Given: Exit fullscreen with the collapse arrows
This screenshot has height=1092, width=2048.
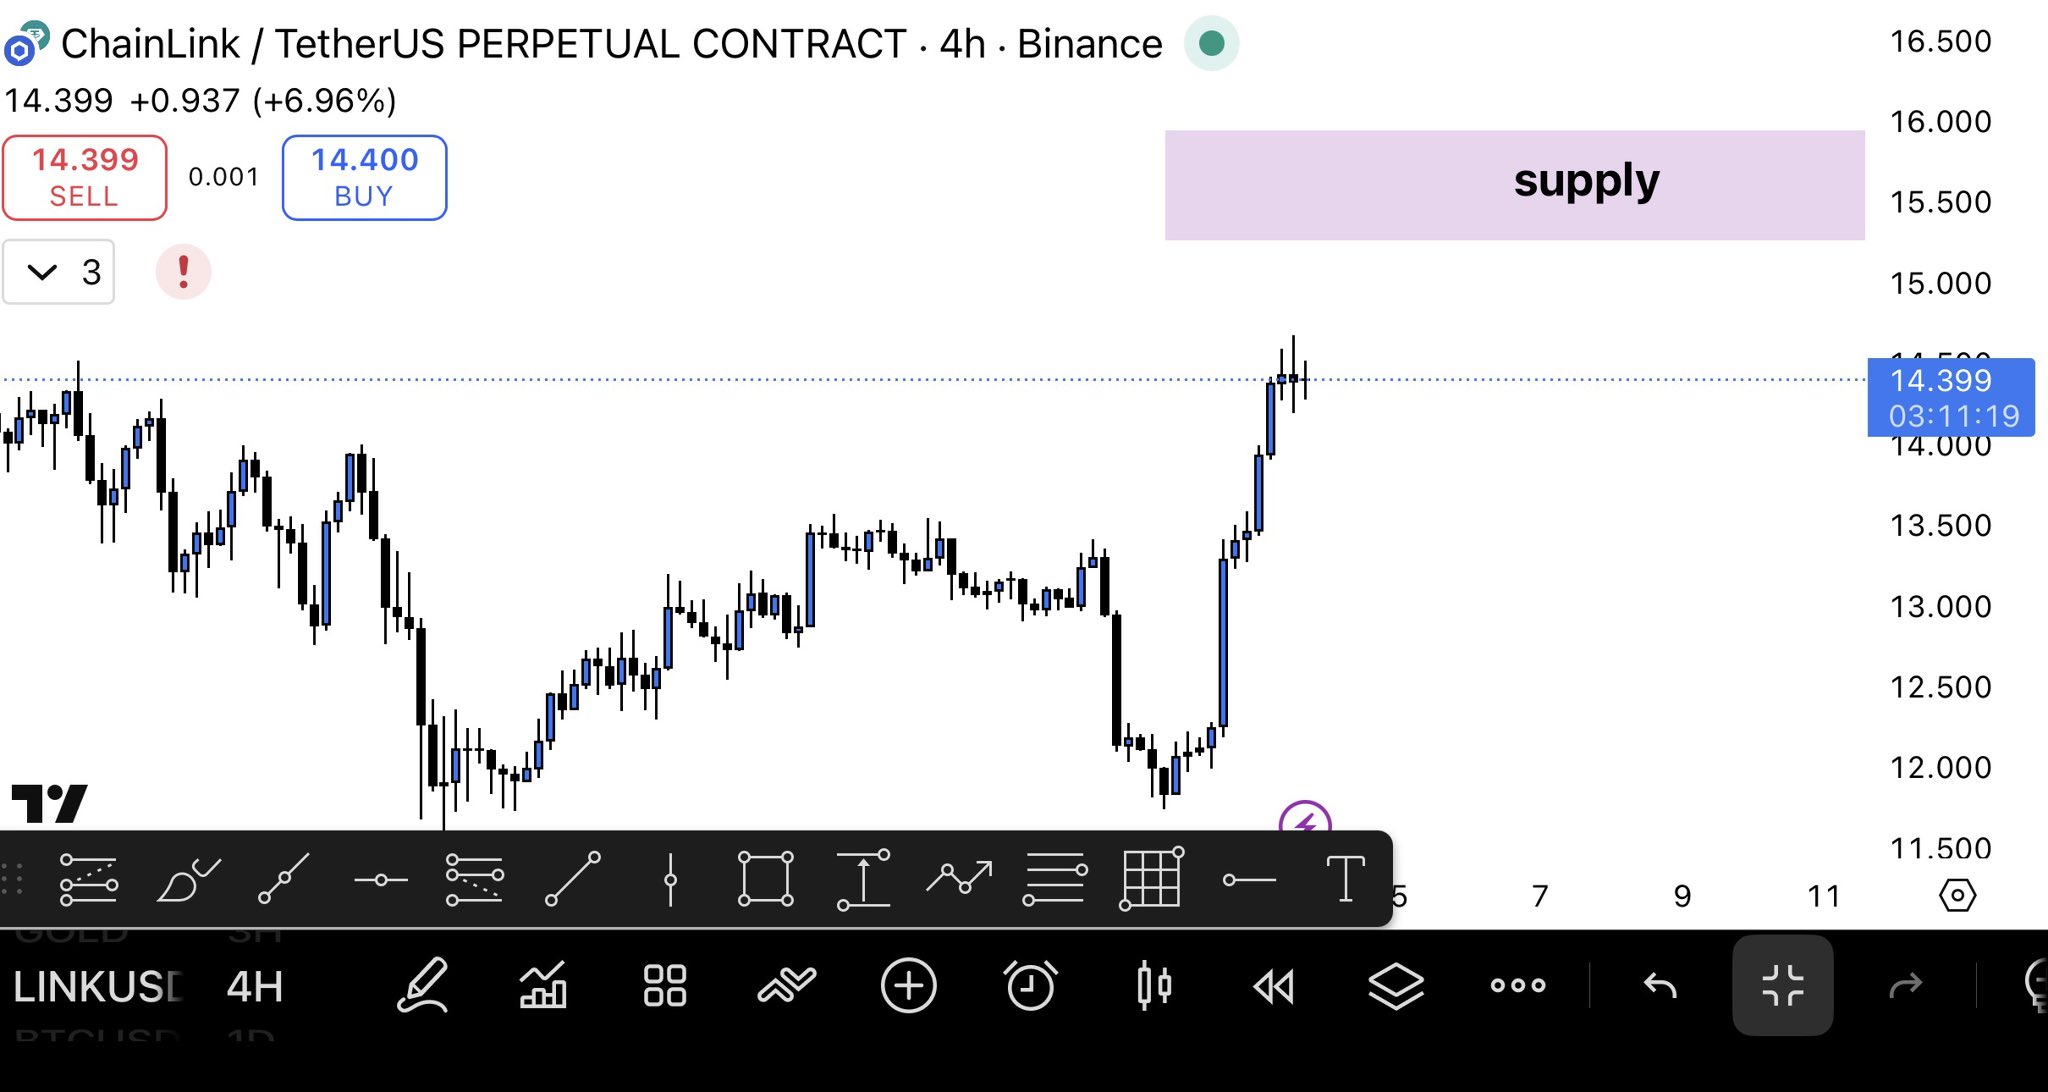Looking at the screenshot, I should (1783, 986).
